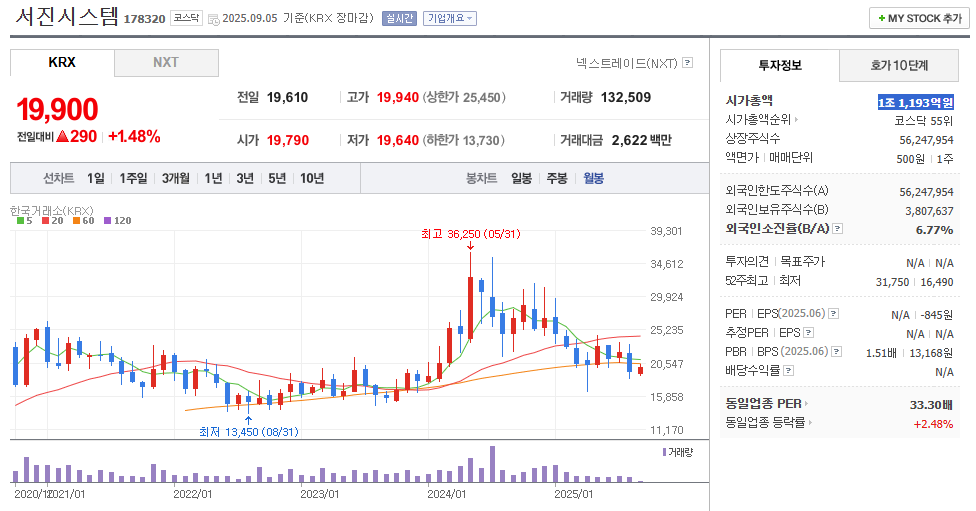This screenshot has height=511, width=976.
Task: Click the 한국거래소(KRX) chart label
Action: [52, 210]
